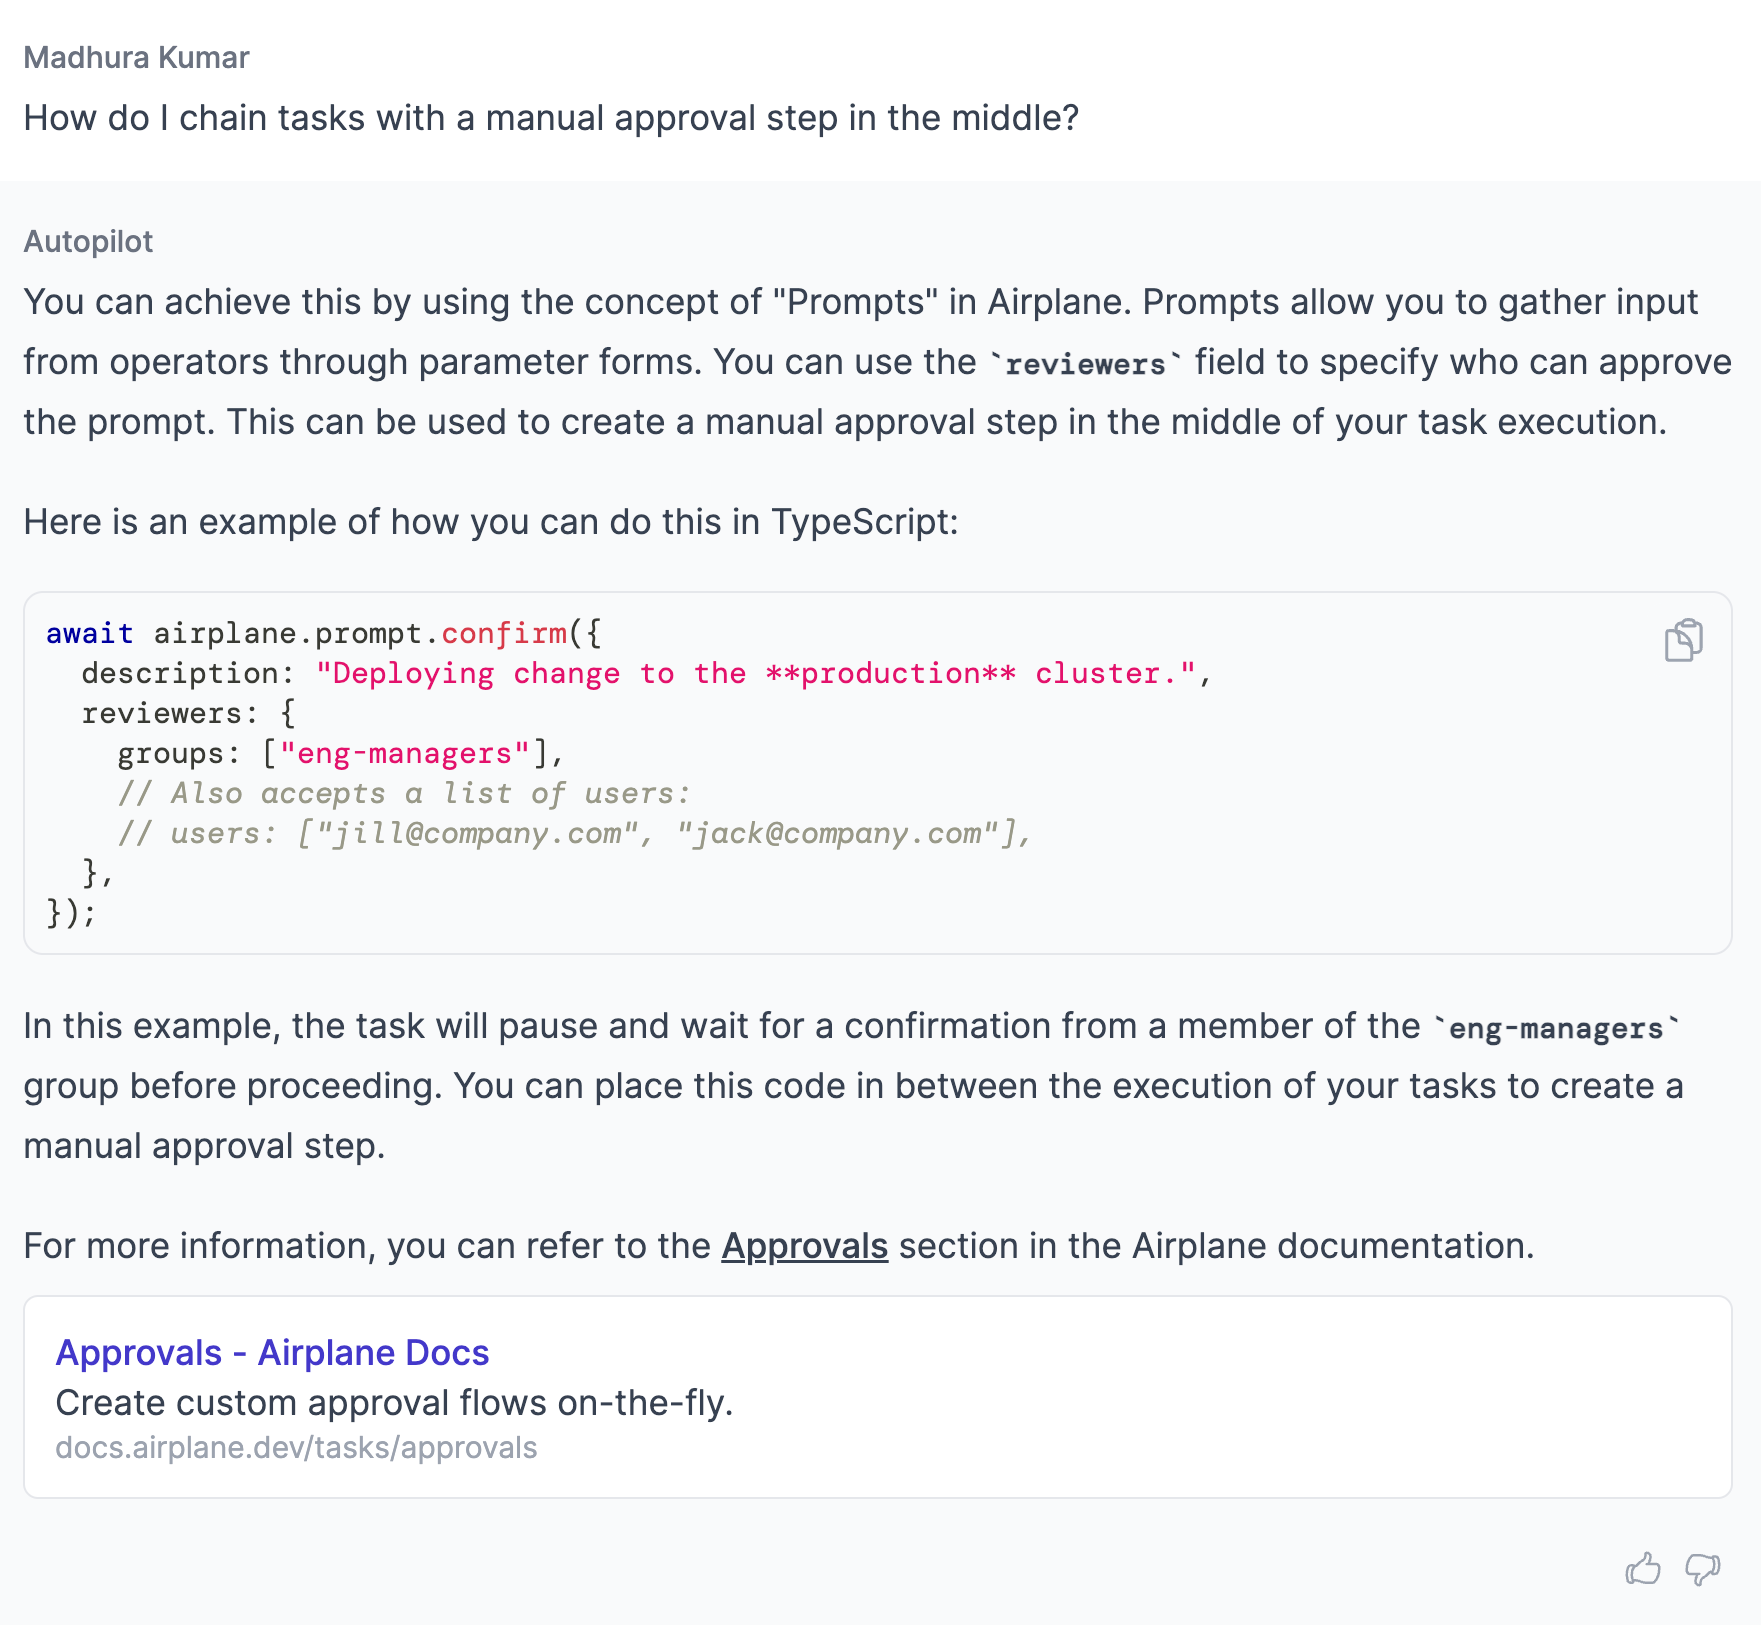Click the question about chaining tasks
Screen dimensions: 1761x1625
pos(551,118)
